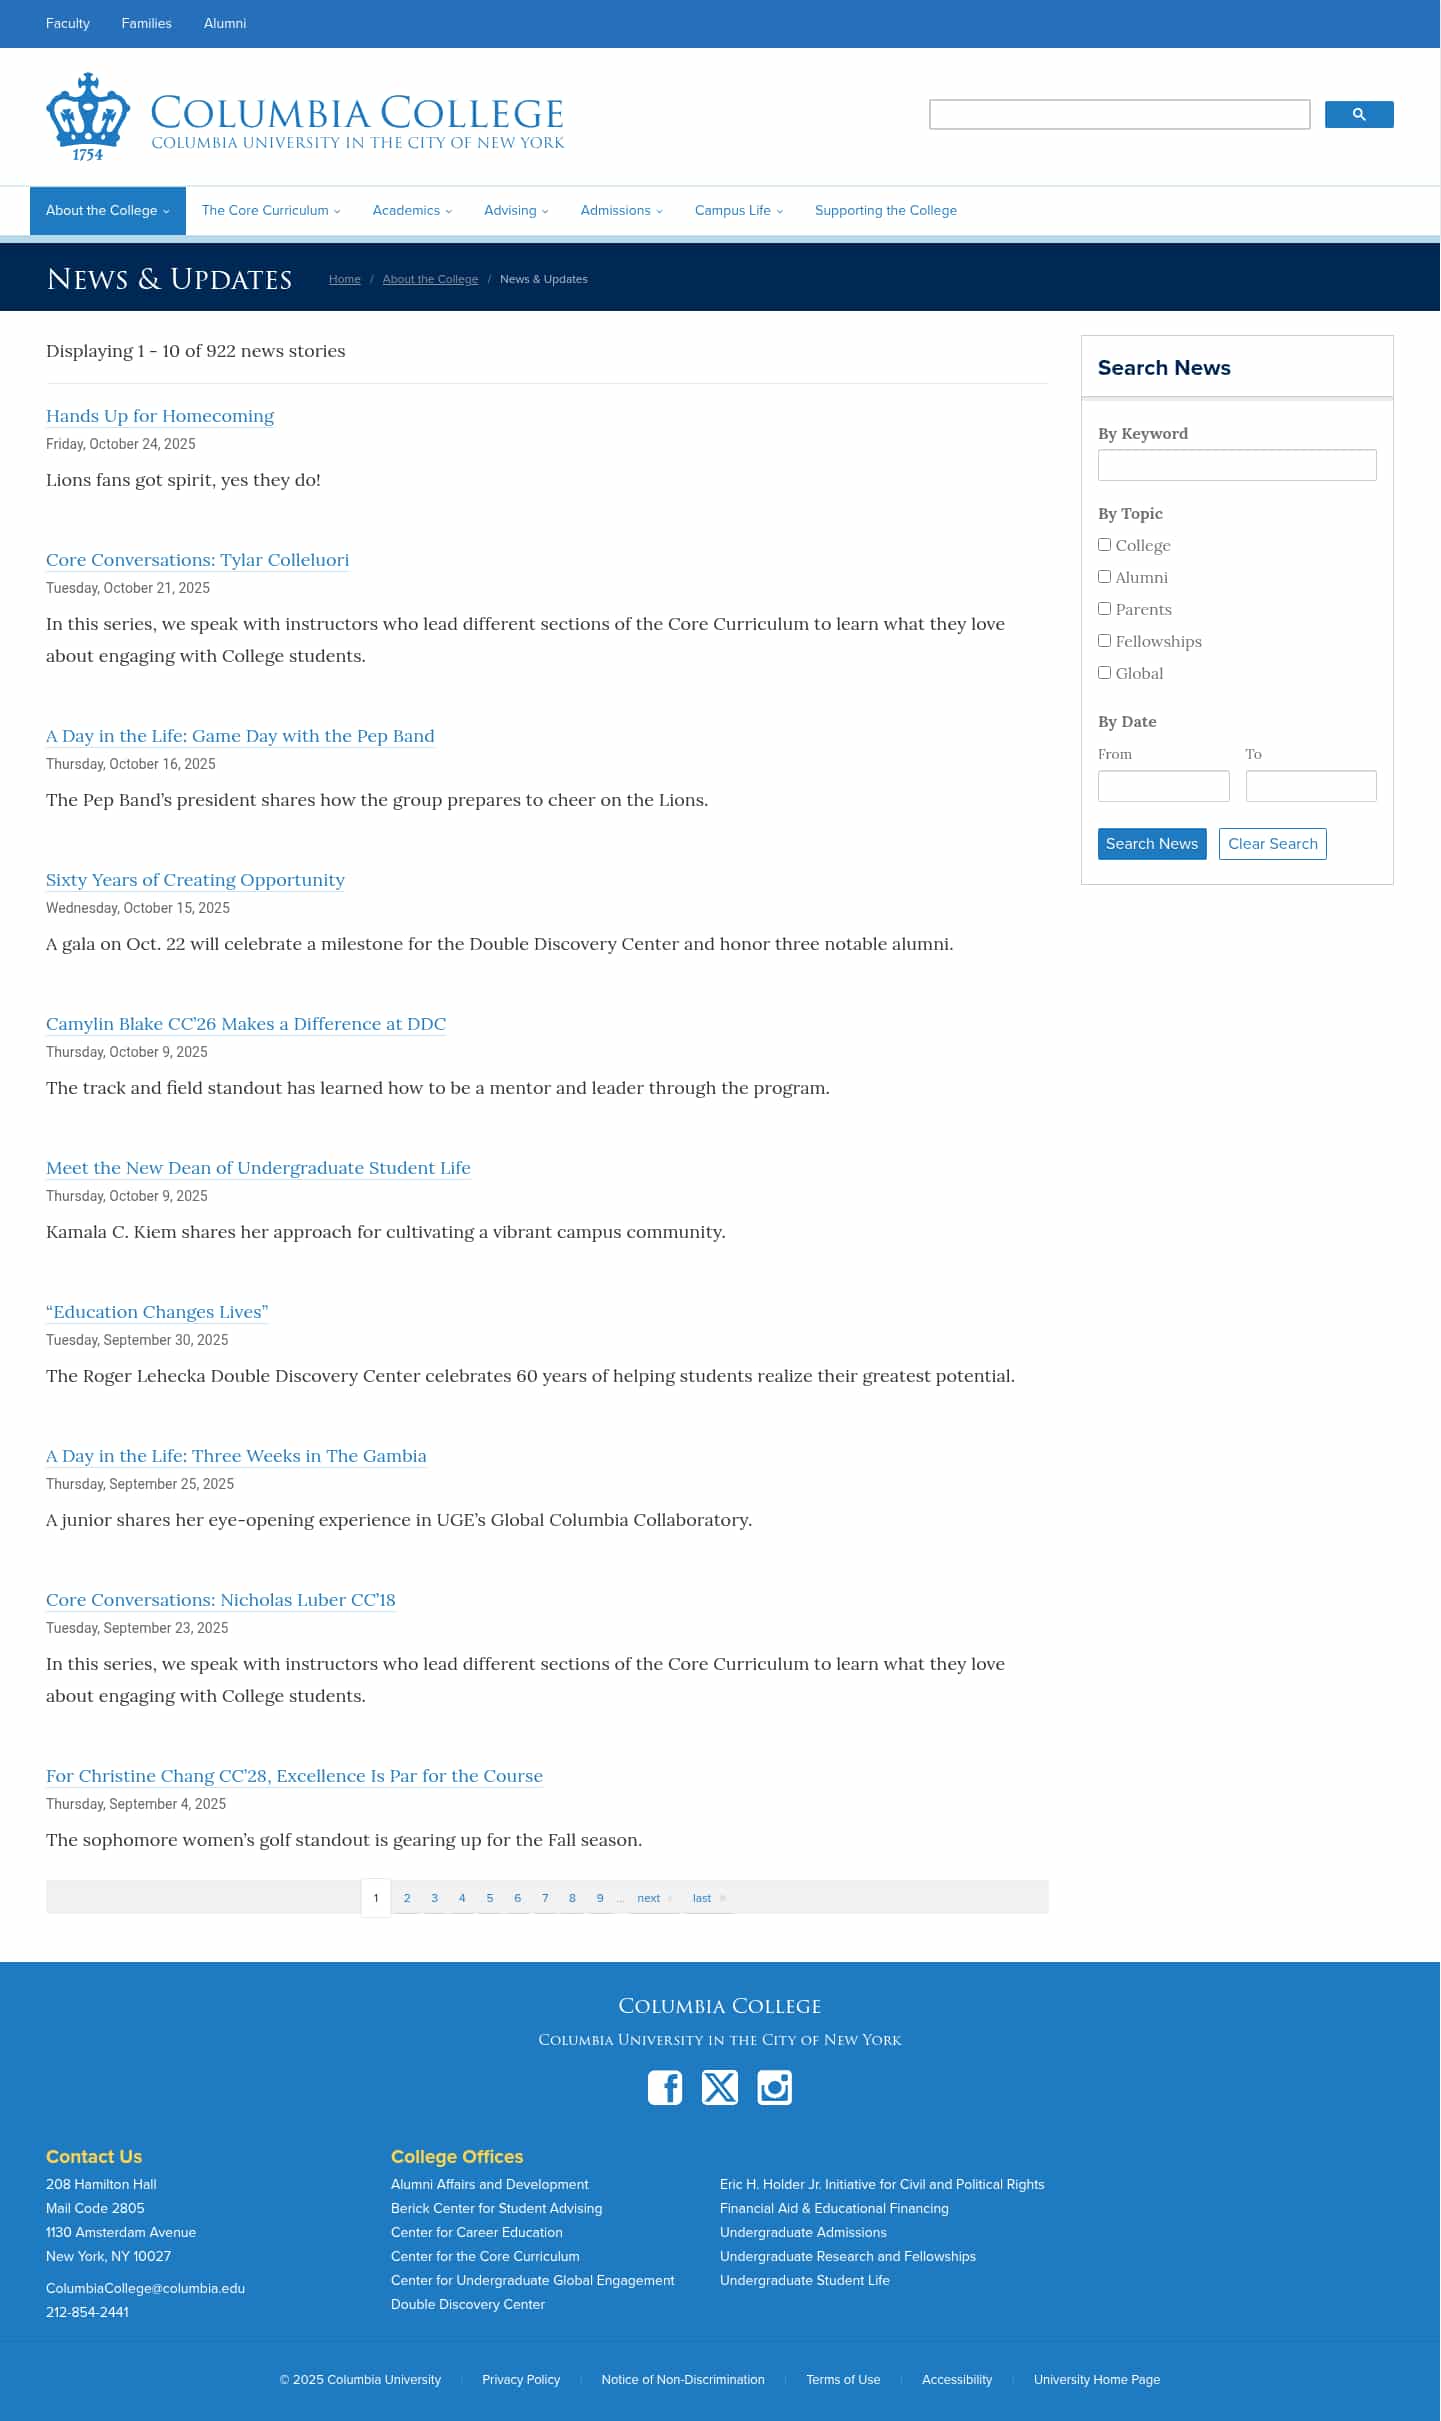Read Sixty Years of Creating Opportunity story
Screen dimensions: 1441x2421
[x=195, y=880]
